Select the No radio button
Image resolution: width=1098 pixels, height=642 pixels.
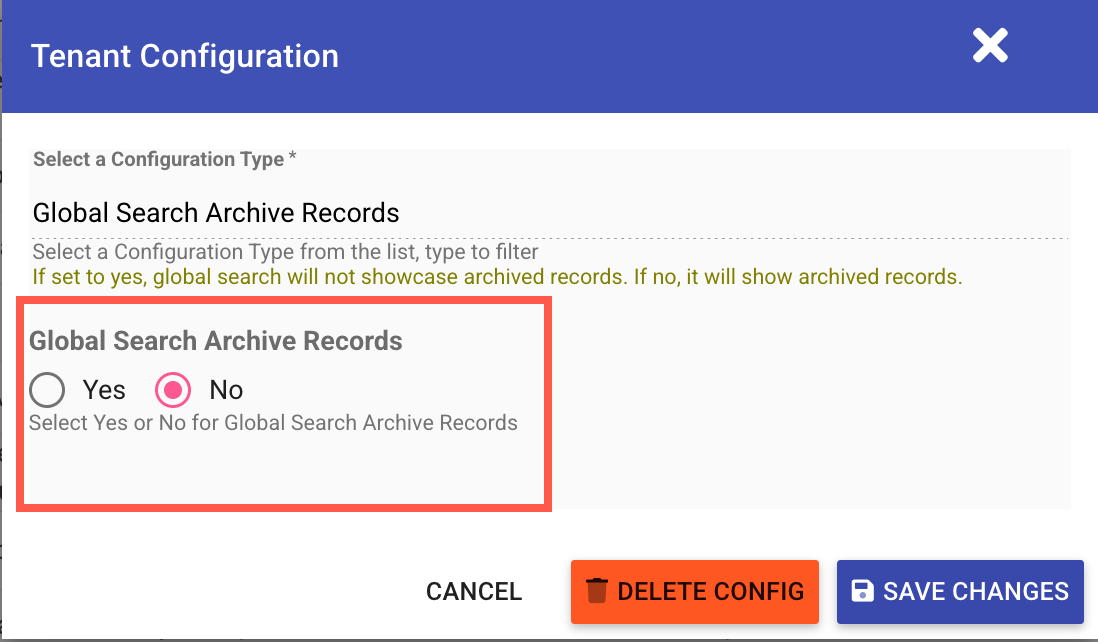[173, 390]
